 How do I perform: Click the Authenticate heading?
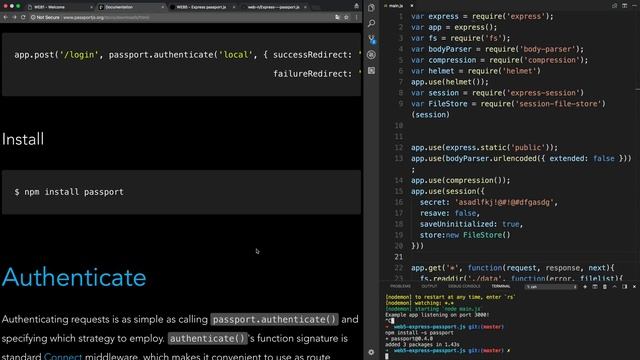[x=74, y=278]
